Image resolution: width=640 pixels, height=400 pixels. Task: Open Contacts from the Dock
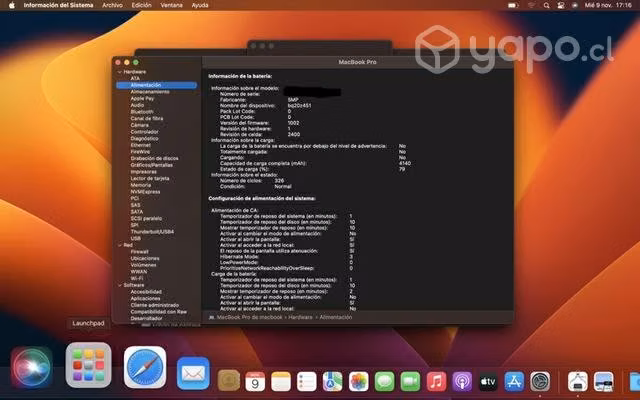click(x=229, y=381)
